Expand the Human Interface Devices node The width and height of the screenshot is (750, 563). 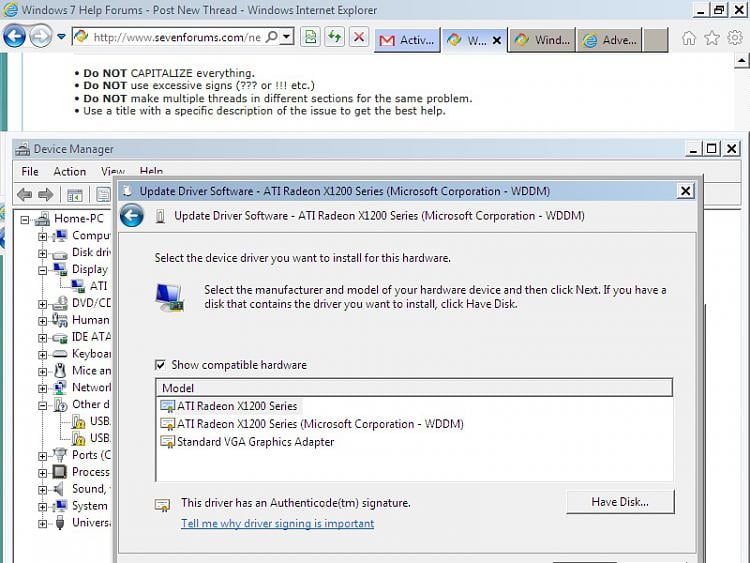click(43, 321)
